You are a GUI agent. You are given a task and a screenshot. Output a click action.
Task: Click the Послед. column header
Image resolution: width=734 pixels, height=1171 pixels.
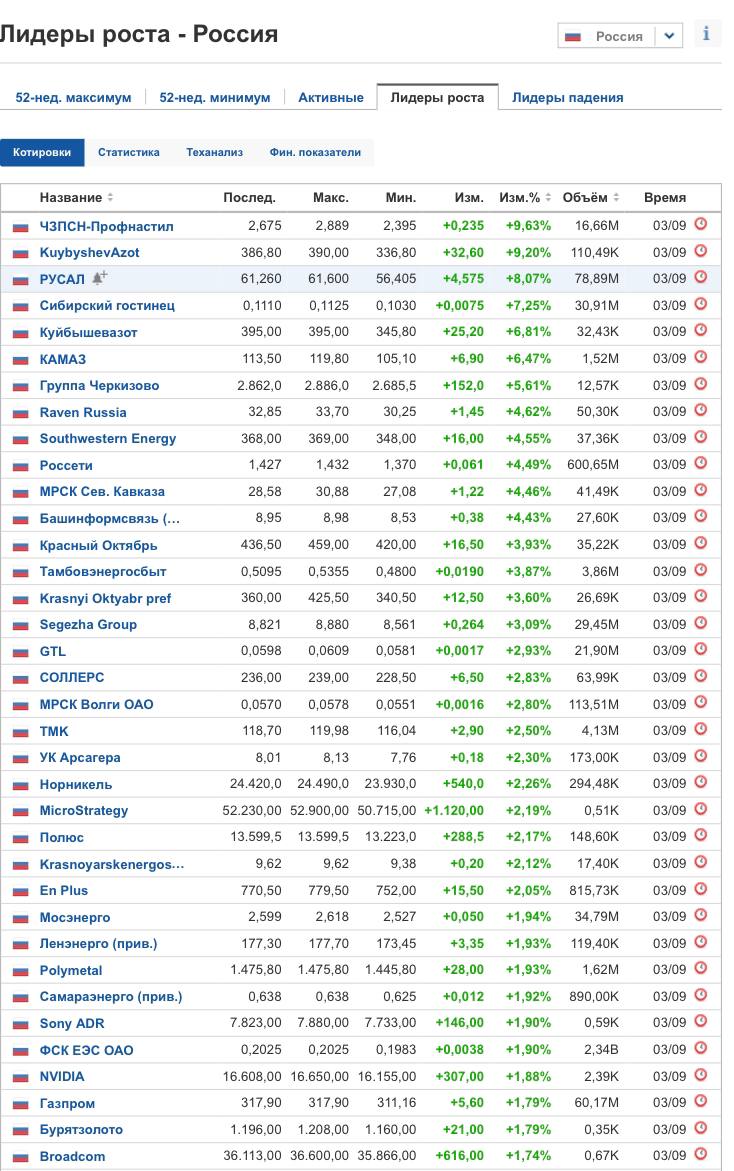249,198
